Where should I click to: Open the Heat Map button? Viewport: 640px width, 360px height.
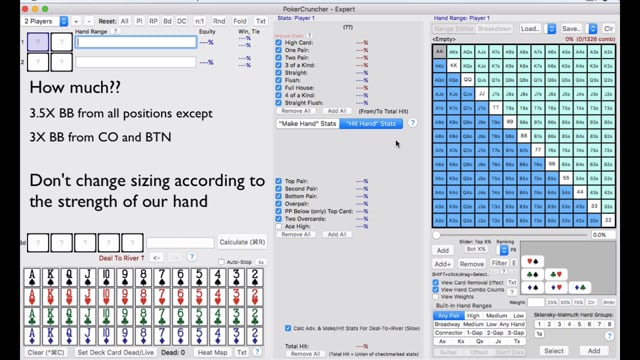(x=212, y=352)
